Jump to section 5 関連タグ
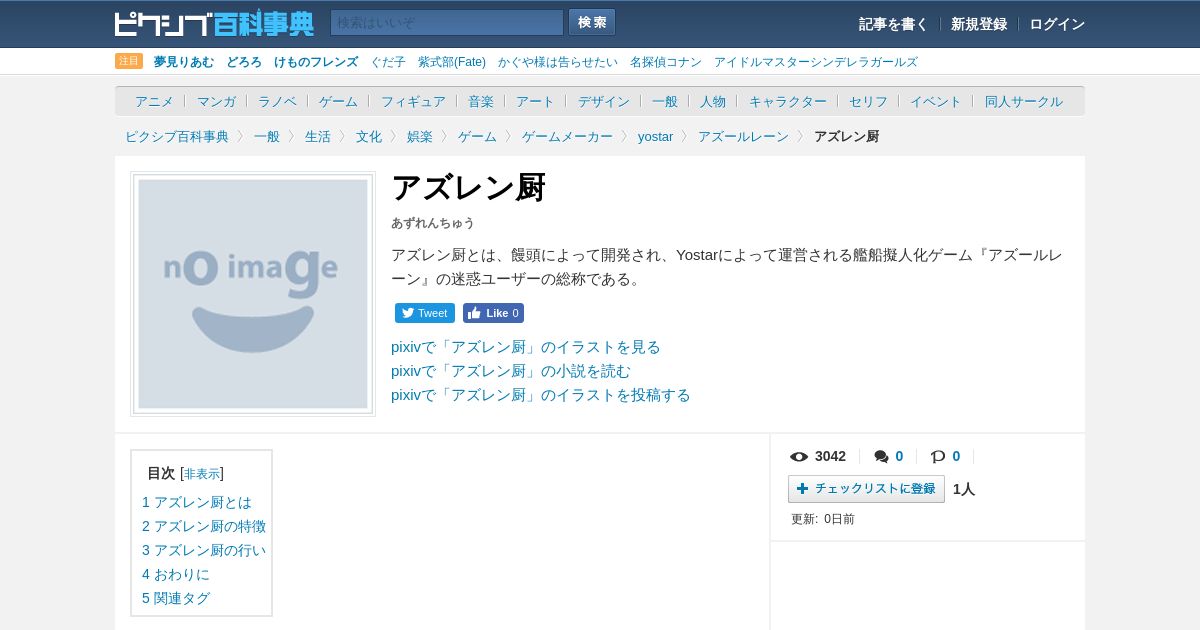Viewport: 1200px width, 630px height. point(176,598)
